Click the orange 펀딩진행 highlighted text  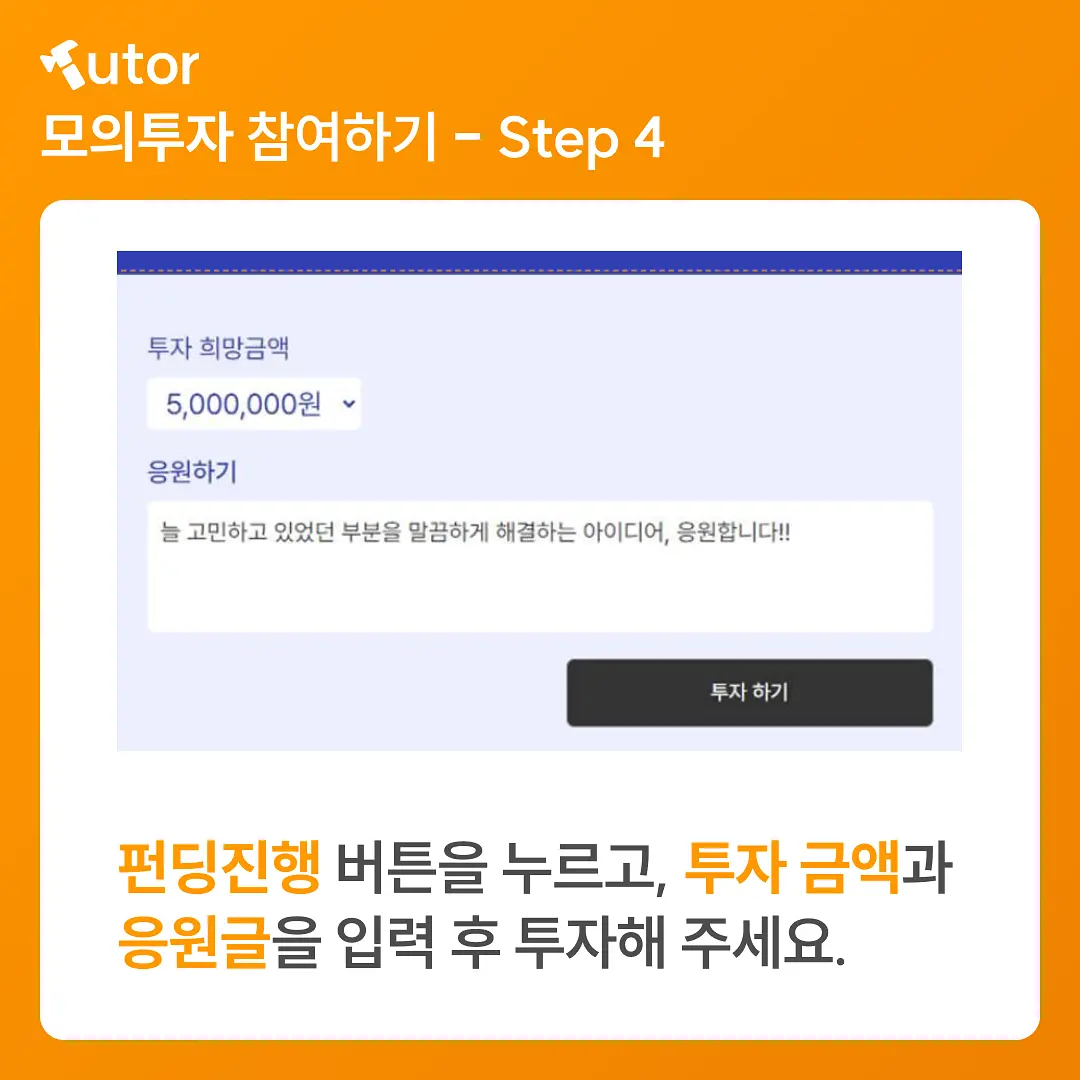click(x=219, y=867)
